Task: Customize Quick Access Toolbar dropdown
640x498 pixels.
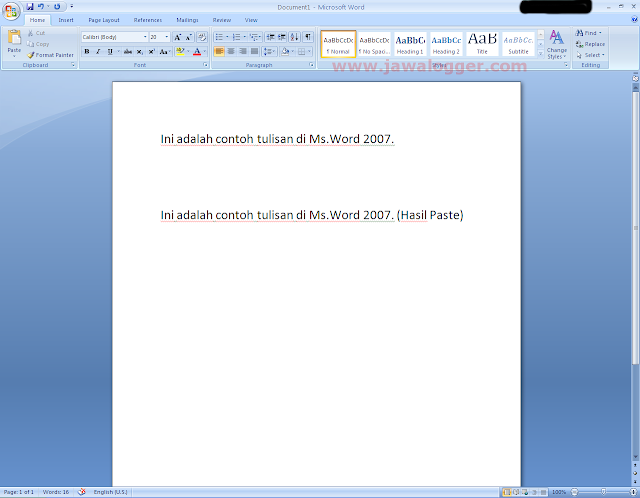Action: pos(71,7)
